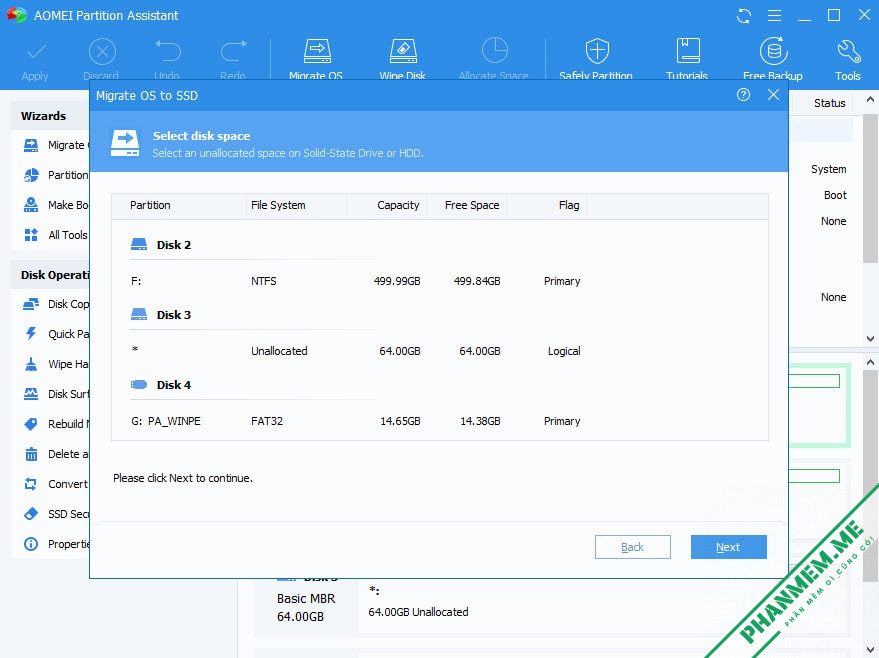Screen dimensions: 879x658
Task: Click the 499.99GB capacity cell
Action: tap(397, 281)
